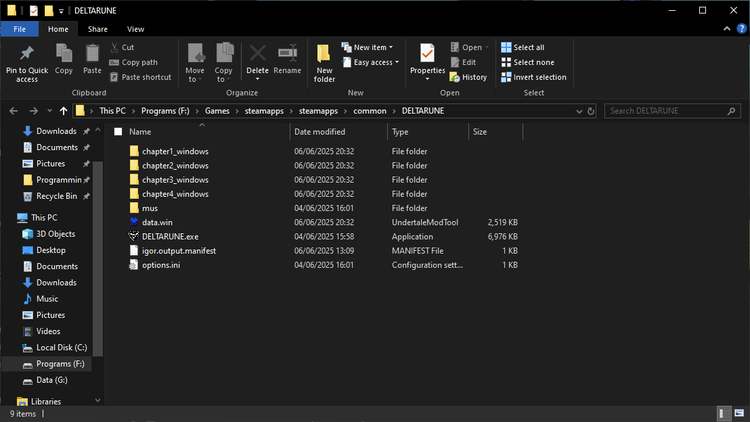Click Select none in ribbon
This screenshot has height=422, width=750.
point(528,62)
